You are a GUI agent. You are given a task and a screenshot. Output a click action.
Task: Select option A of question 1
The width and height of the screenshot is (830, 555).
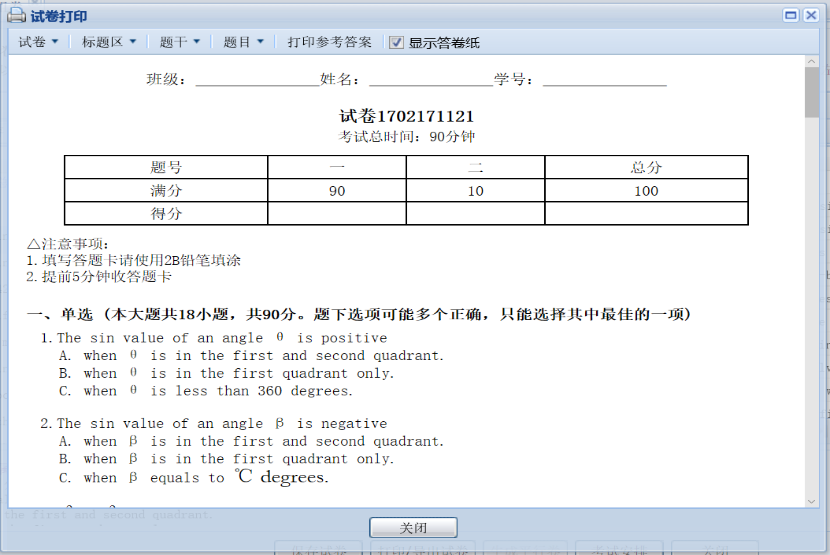[250, 356]
